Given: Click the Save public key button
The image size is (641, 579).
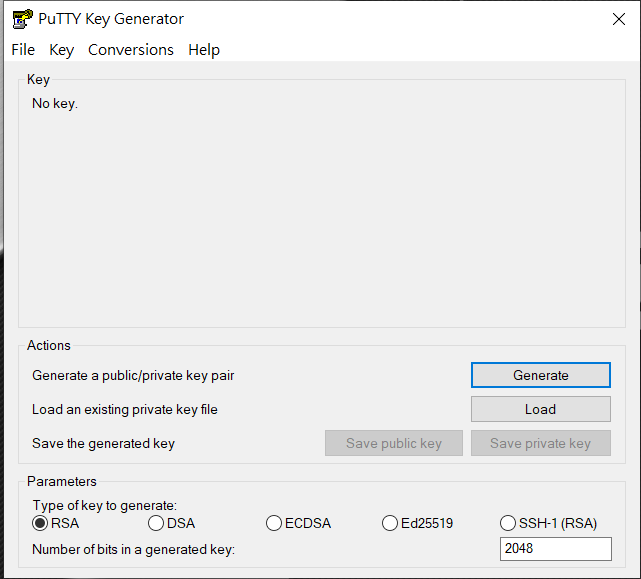Looking at the screenshot, I should [x=394, y=443].
